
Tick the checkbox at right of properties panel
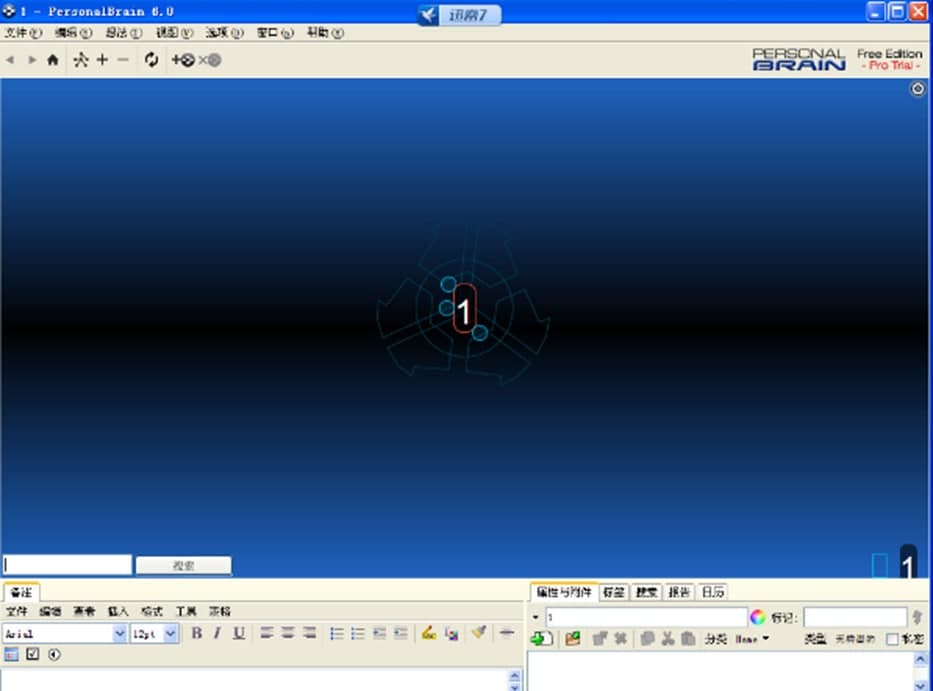(x=892, y=639)
